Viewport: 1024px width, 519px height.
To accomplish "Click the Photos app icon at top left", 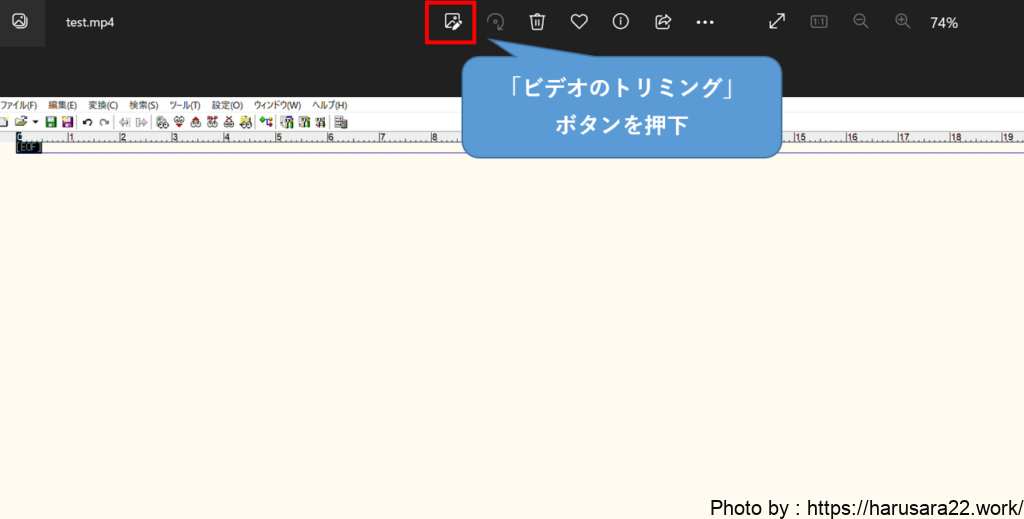I will point(20,22).
